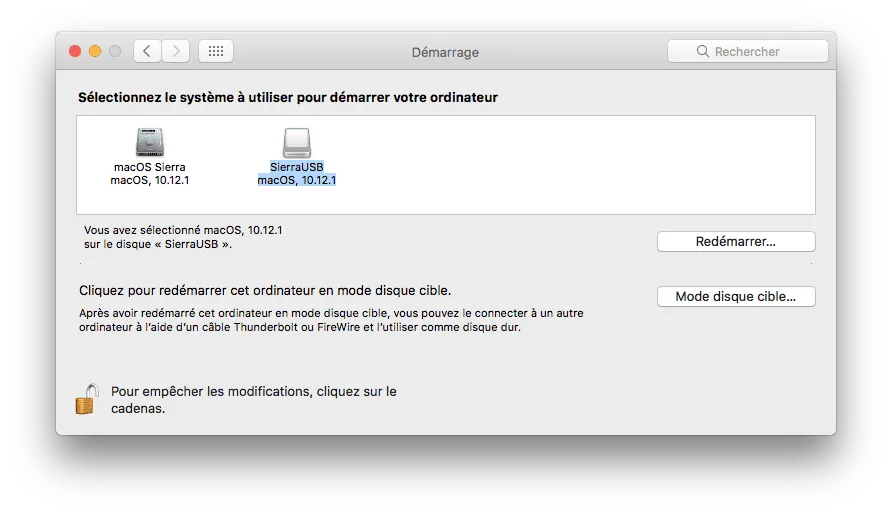Select the SierraUSB external drive icon
This screenshot has height=515, width=892.
[x=297, y=142]
